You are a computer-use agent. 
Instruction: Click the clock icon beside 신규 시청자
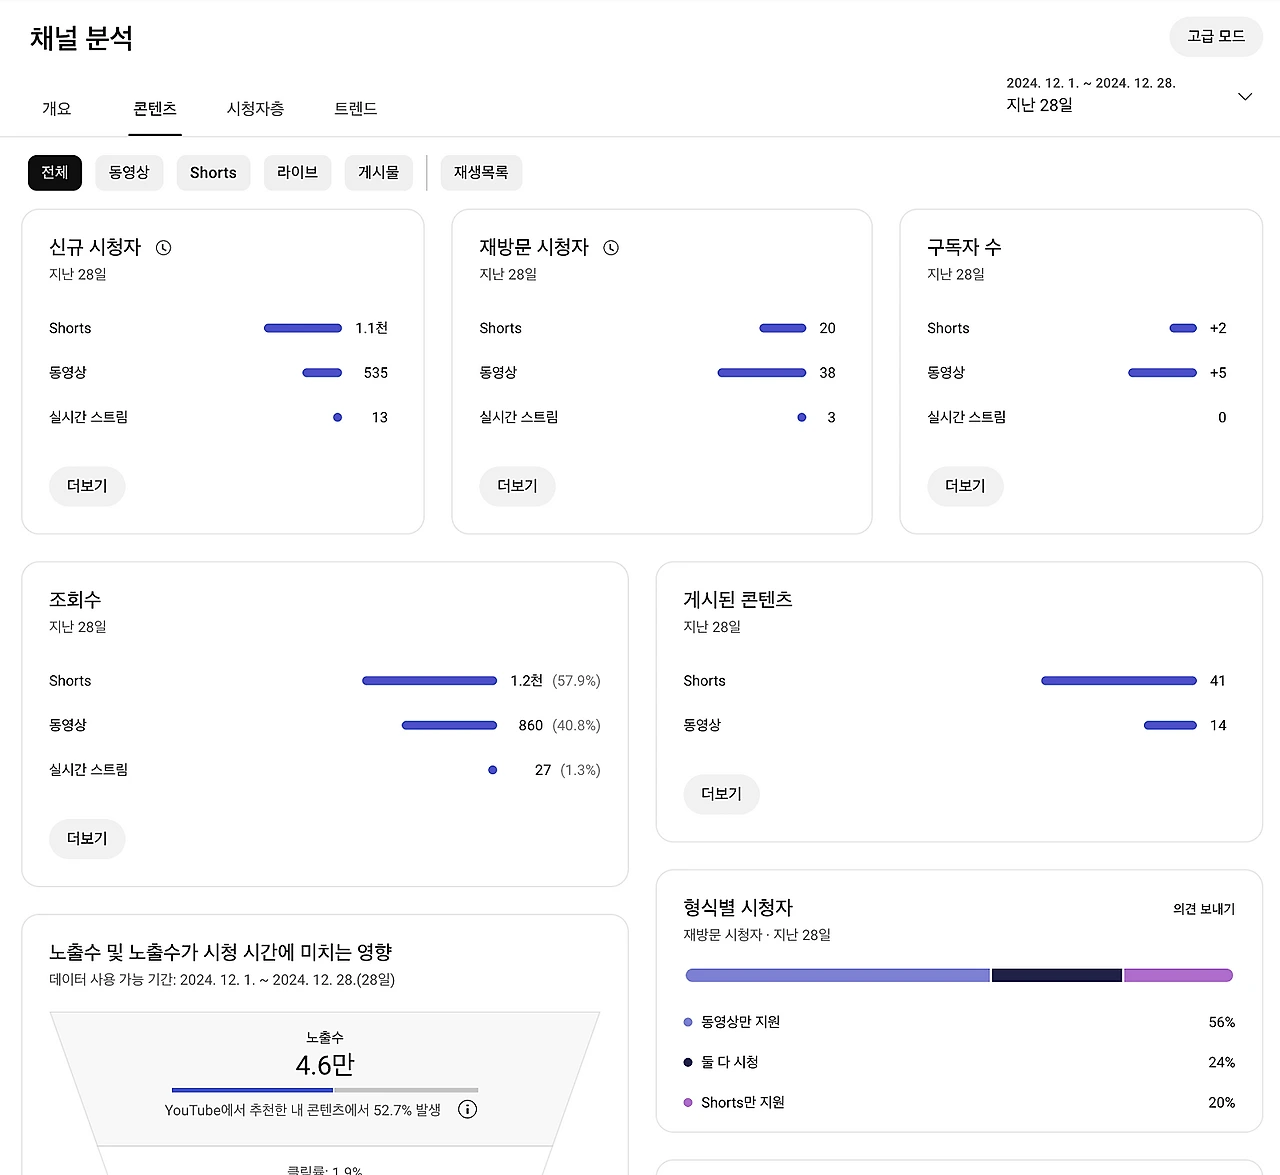tap(164, 248)
